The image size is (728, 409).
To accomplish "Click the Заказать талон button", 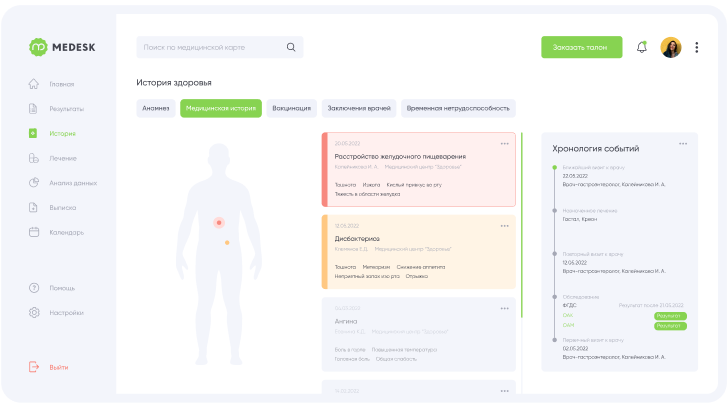I will (x=582, y=47).
